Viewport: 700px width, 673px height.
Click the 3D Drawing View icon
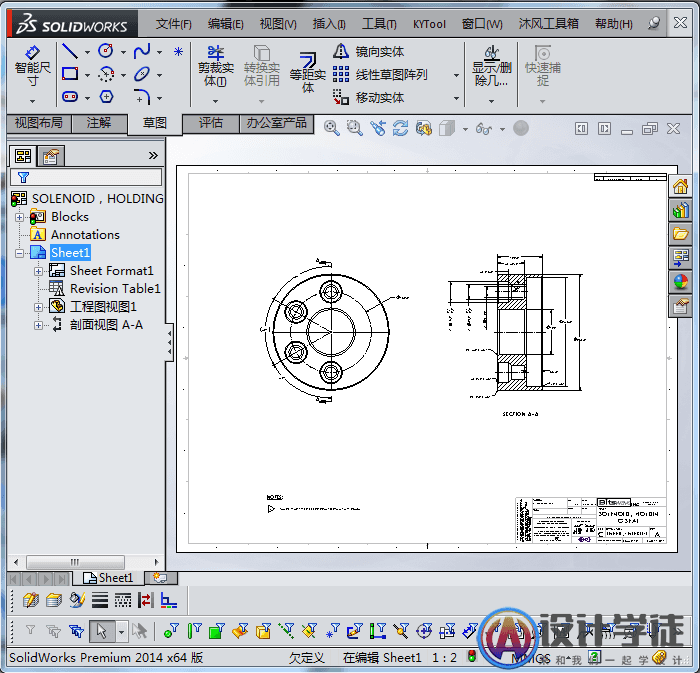pyautogui.click(x=424, y=129)
